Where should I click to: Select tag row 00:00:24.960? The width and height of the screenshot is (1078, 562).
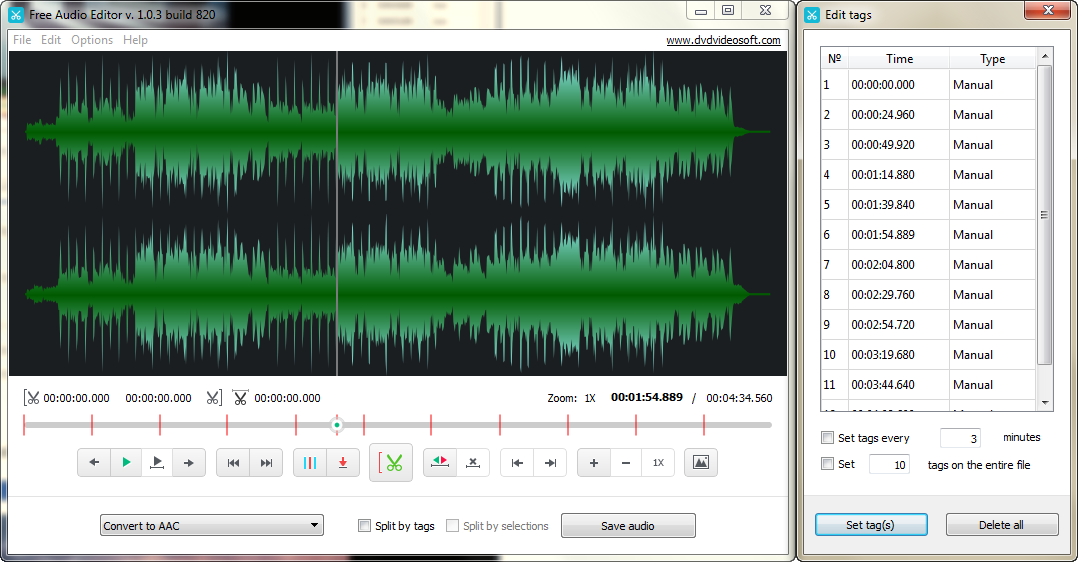[928, 115]
